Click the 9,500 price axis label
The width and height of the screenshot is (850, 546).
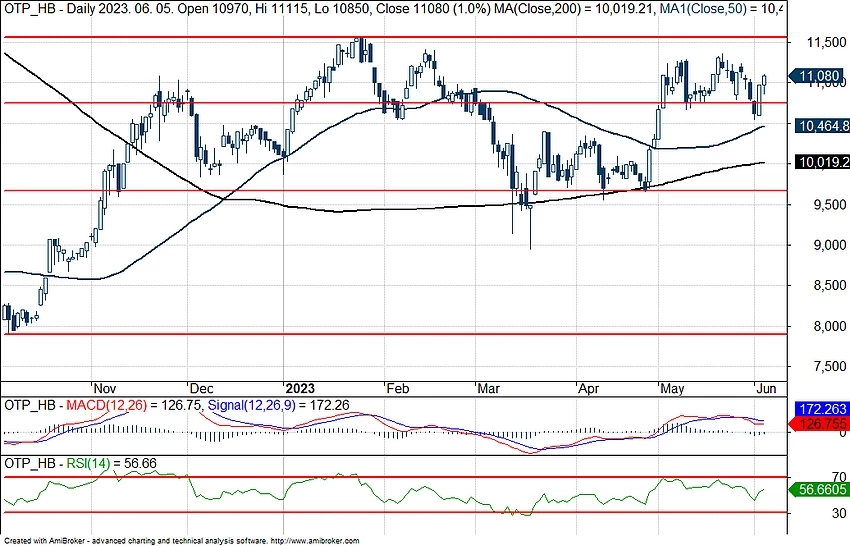(829, 204)
